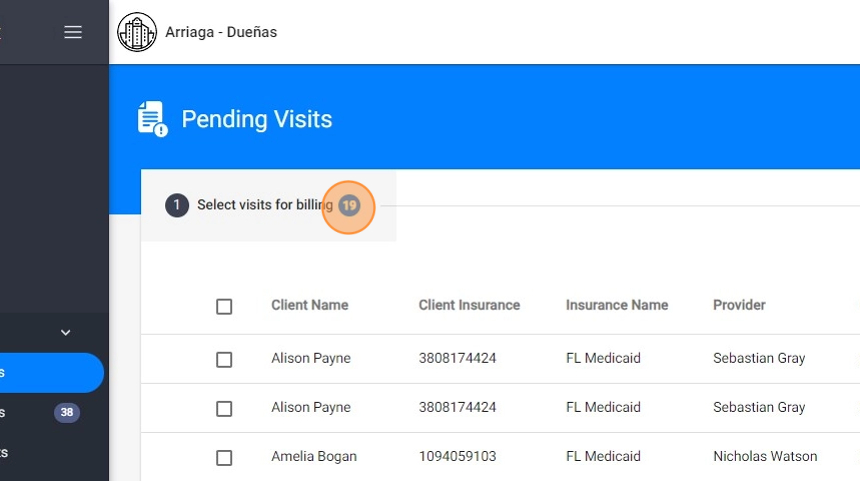Select the Amelia Bogan row checkbox
The width and height of the screenshot is (860, 481).
pos(224,457)
